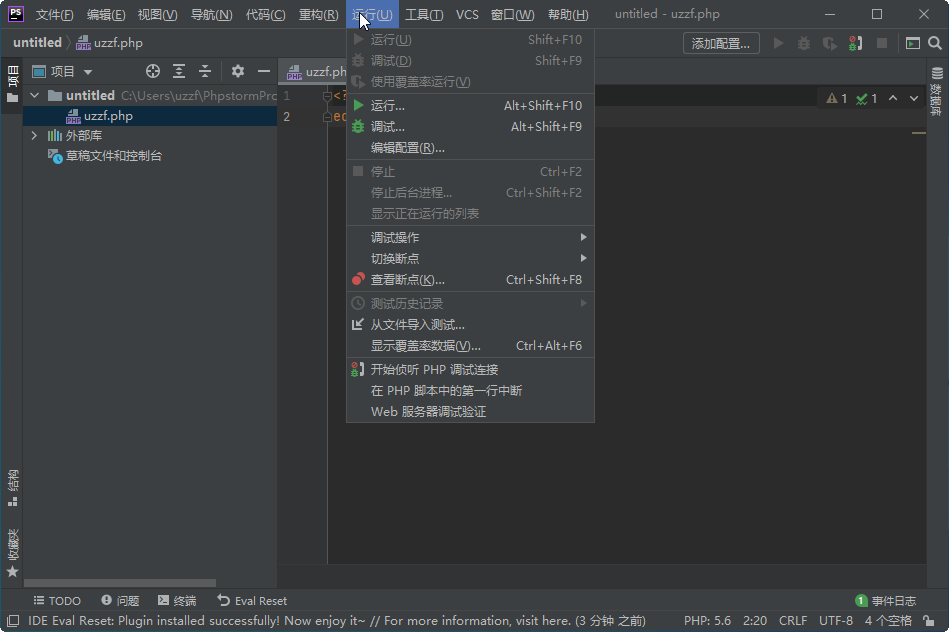Click the run anything window icon in toolbar
Screen dimensions: 949x632
pyautogui.click(x=913, y=43)
